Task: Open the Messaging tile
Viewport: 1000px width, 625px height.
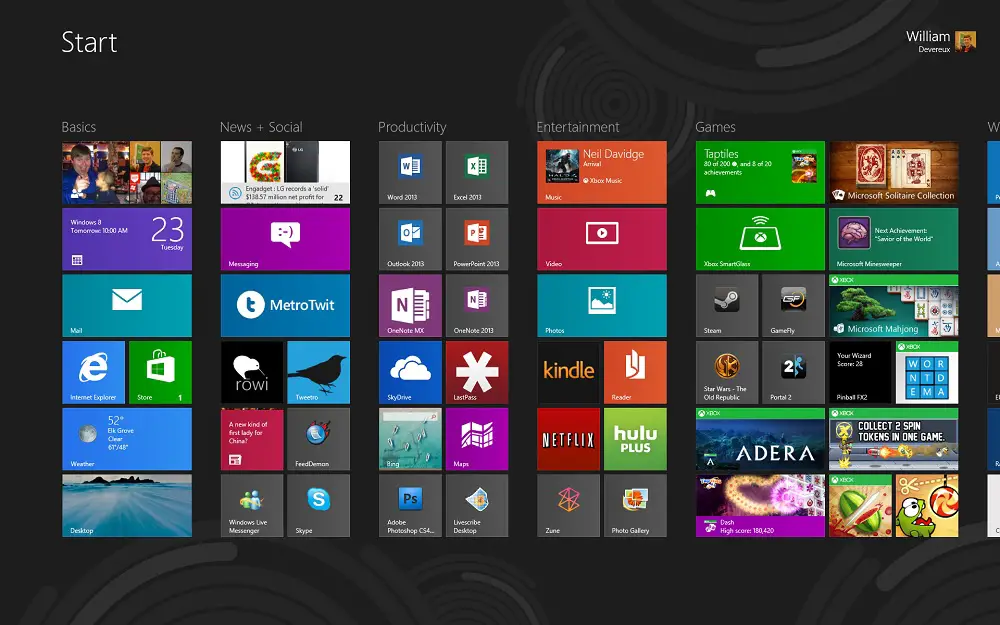Action: pyautogui.click(x=285, y=239)
